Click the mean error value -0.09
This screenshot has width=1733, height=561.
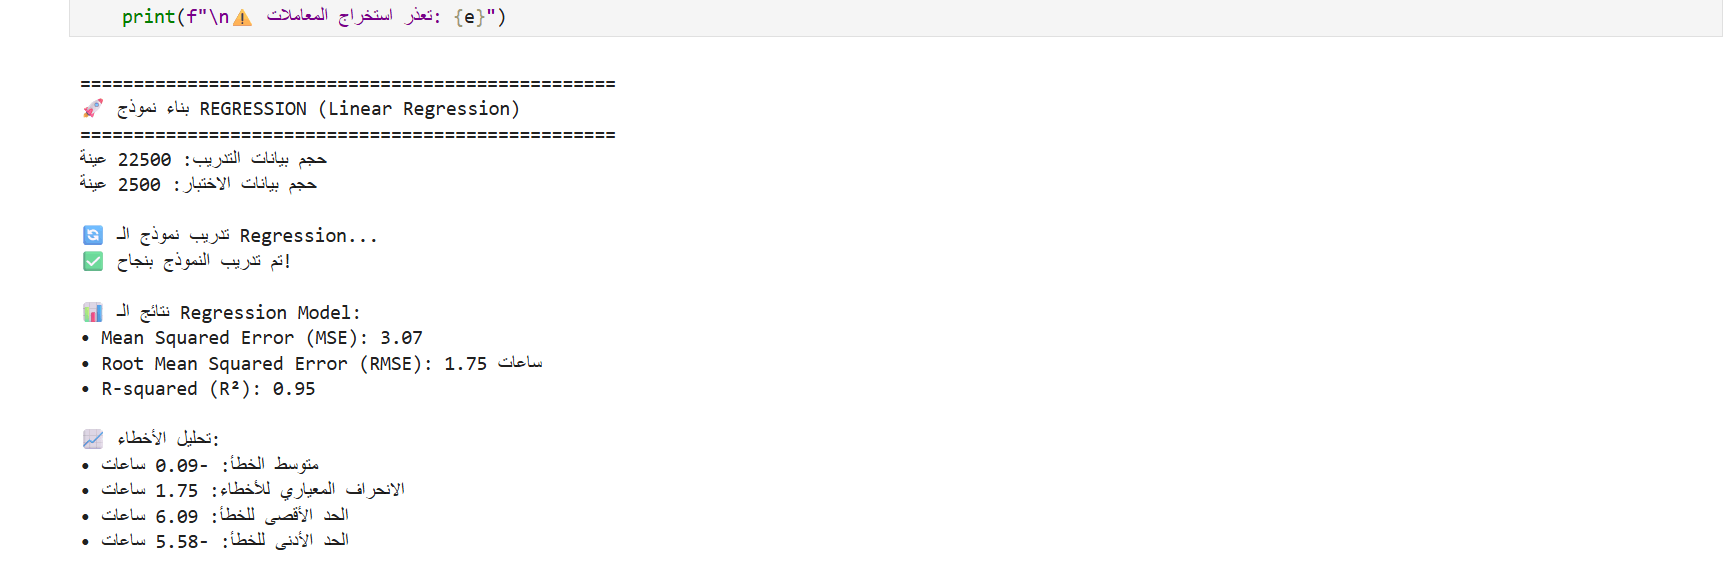(x=181, y=465)
